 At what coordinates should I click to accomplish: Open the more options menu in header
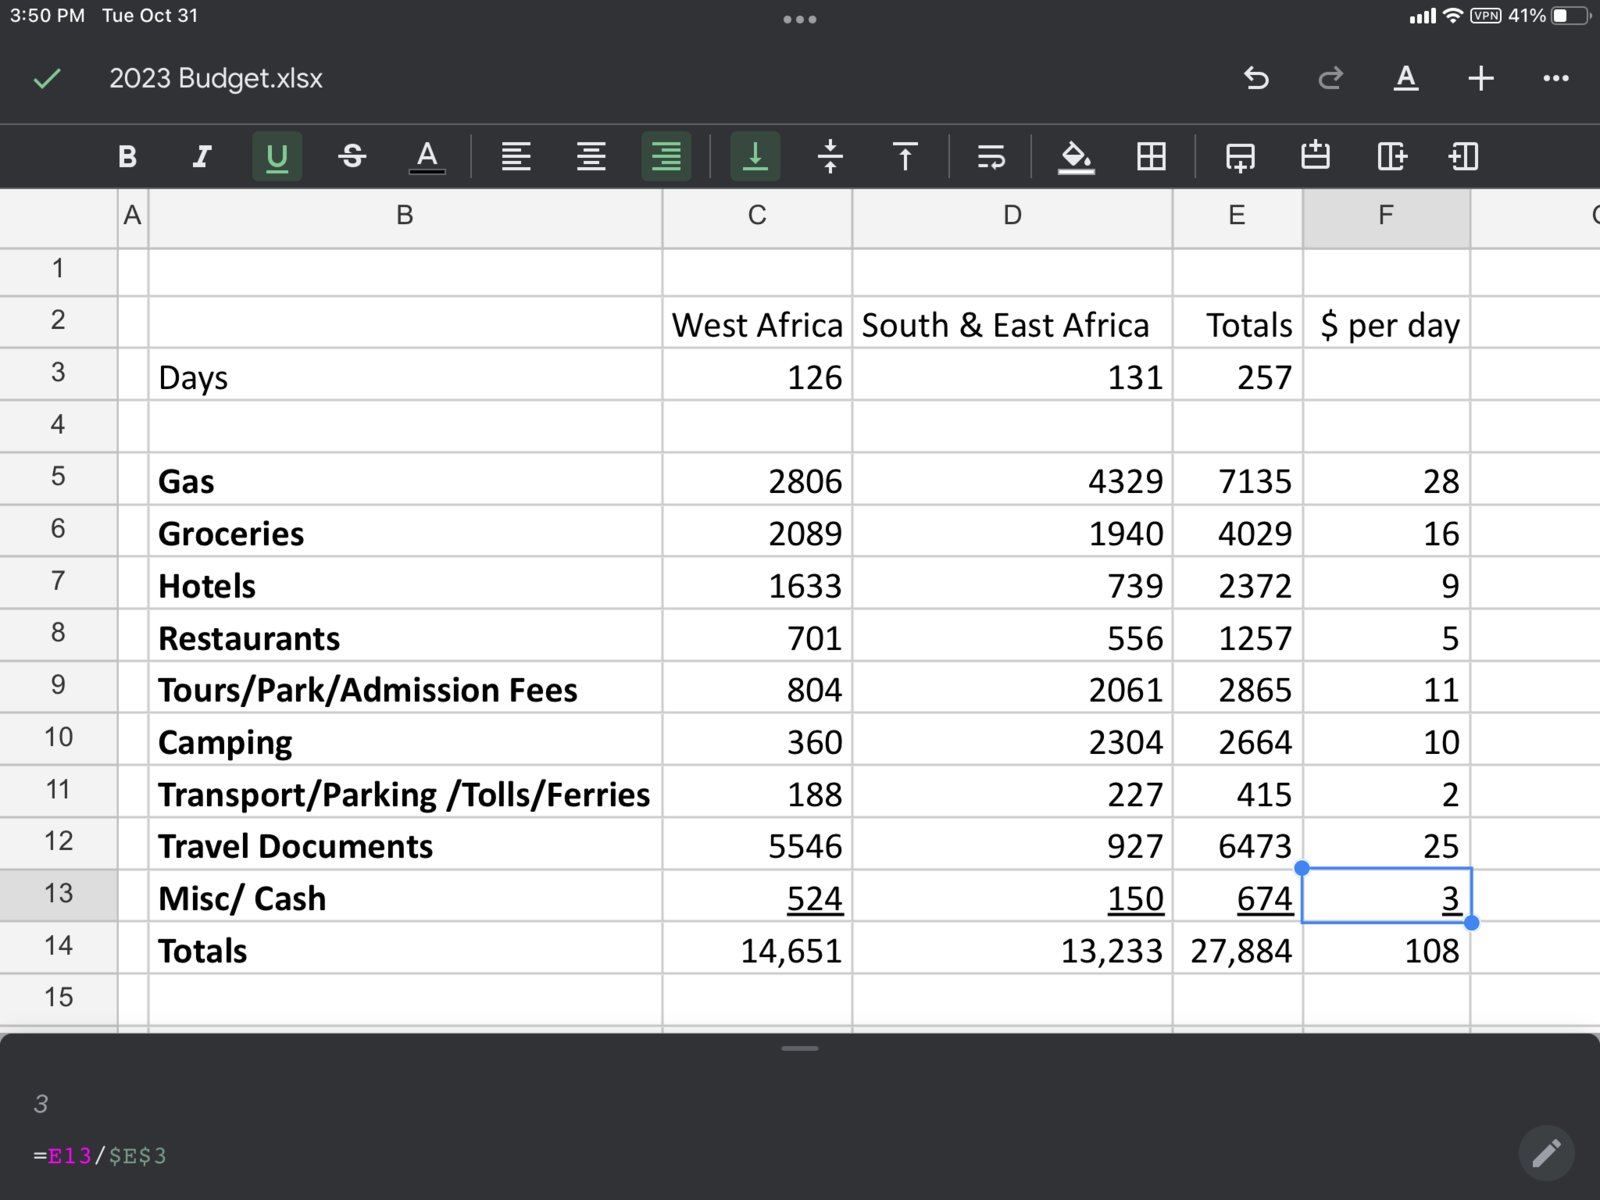(x=1555, y=78)
